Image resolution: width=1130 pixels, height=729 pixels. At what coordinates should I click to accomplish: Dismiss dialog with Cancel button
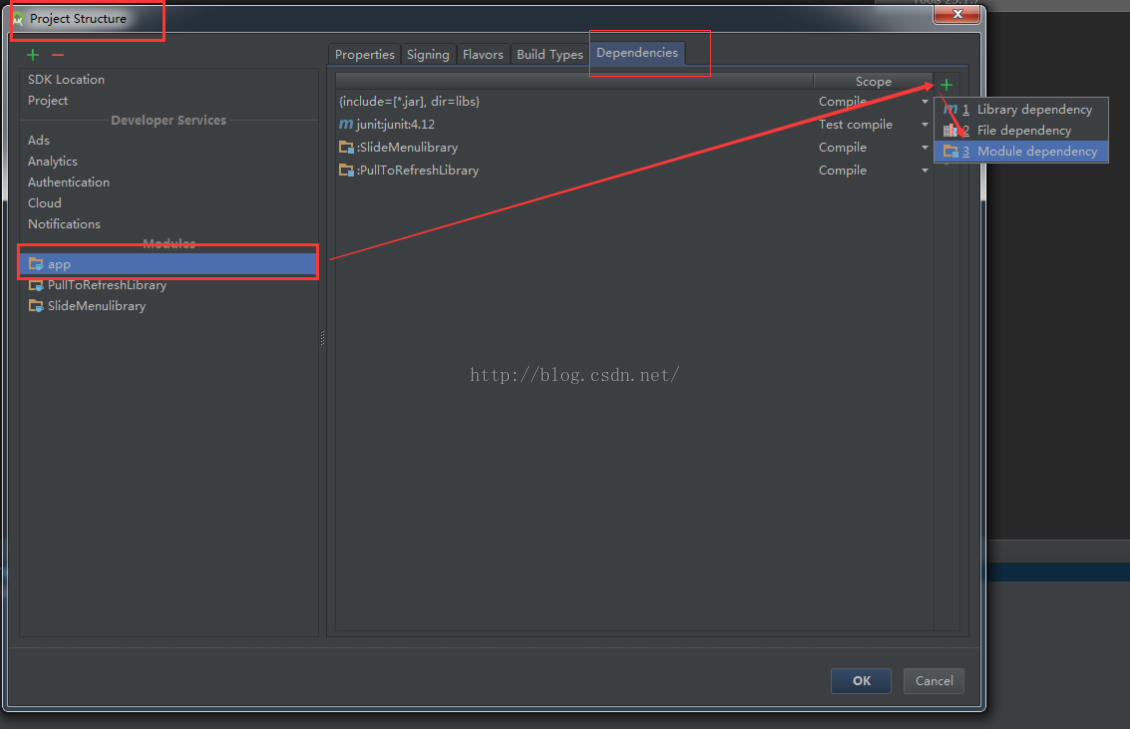coord(934,681)
